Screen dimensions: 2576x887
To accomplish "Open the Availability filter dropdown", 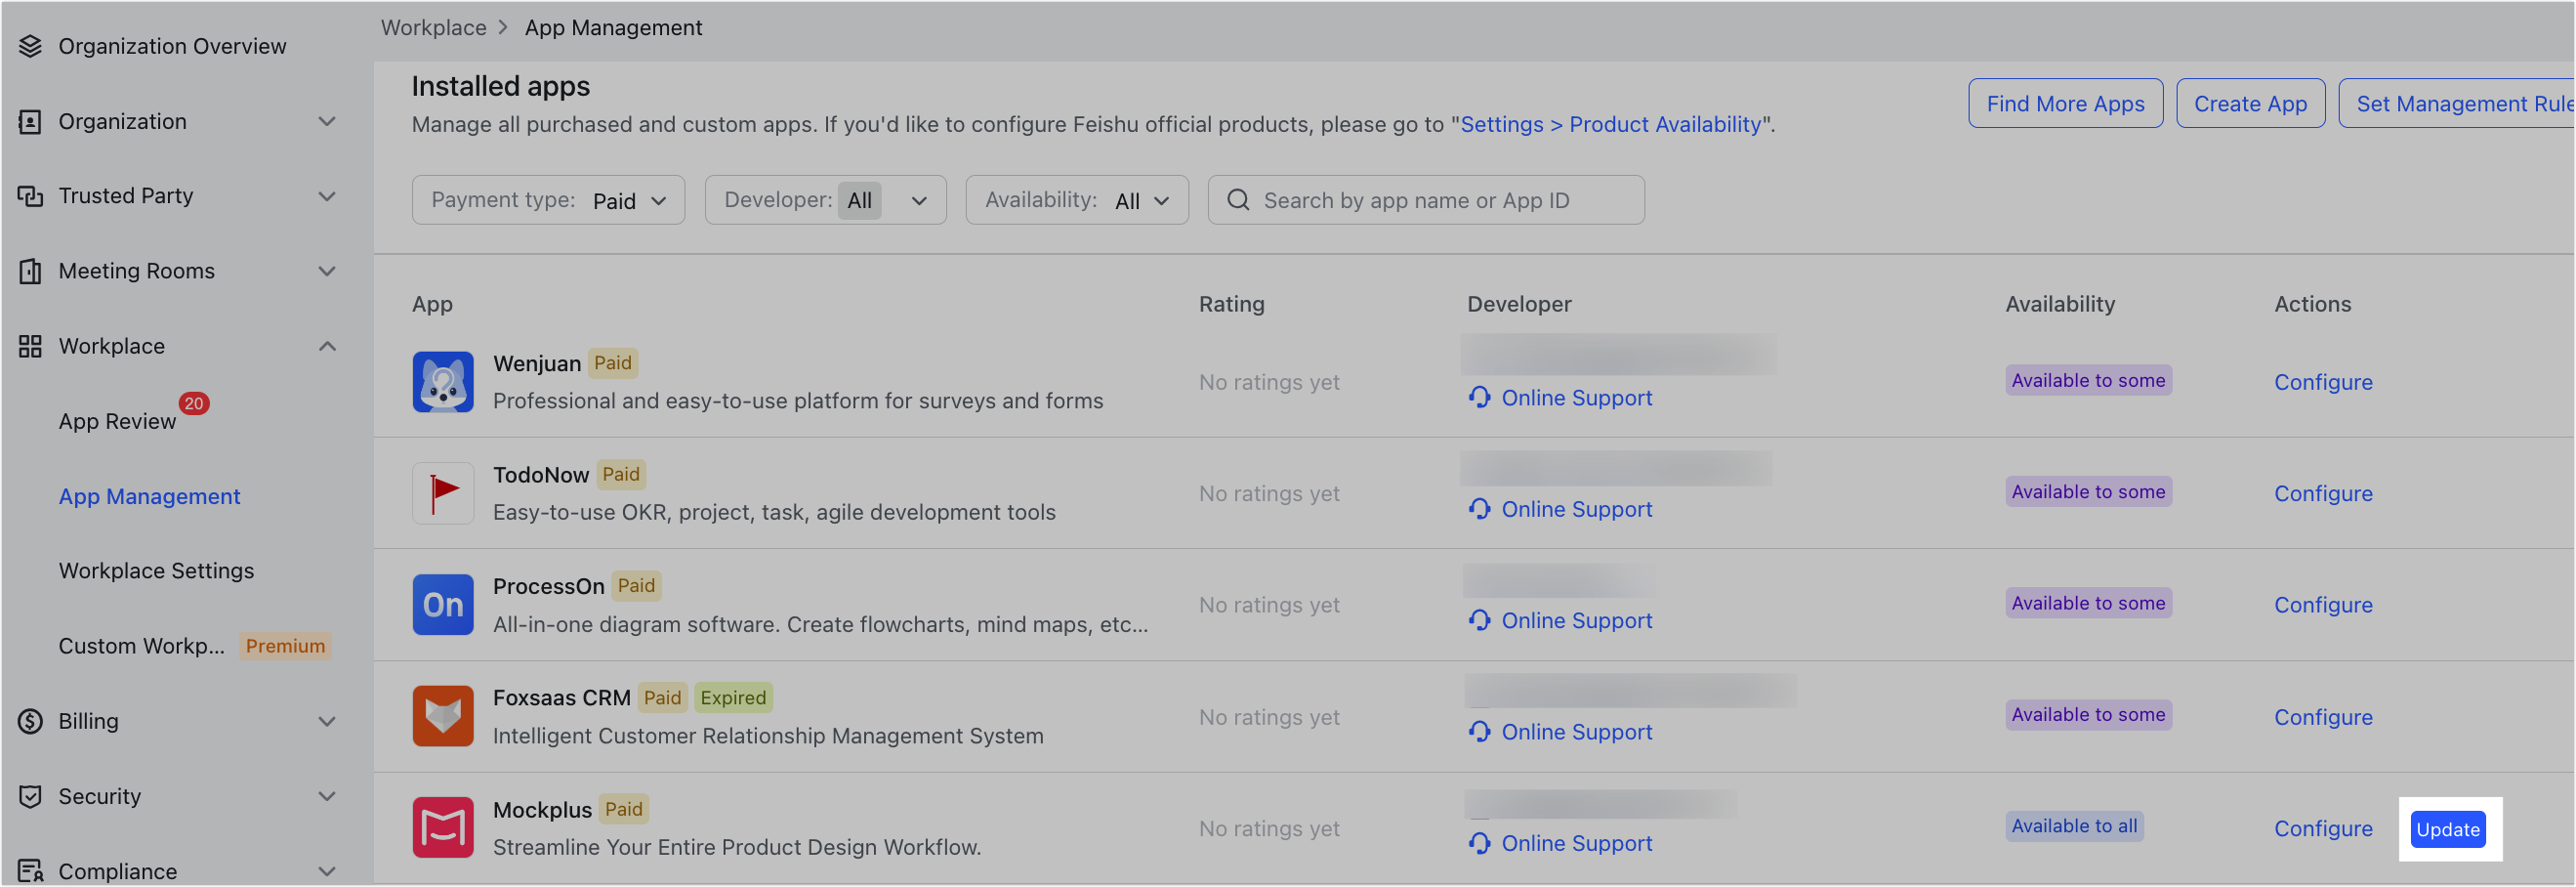I will (x=1077, y=199).
